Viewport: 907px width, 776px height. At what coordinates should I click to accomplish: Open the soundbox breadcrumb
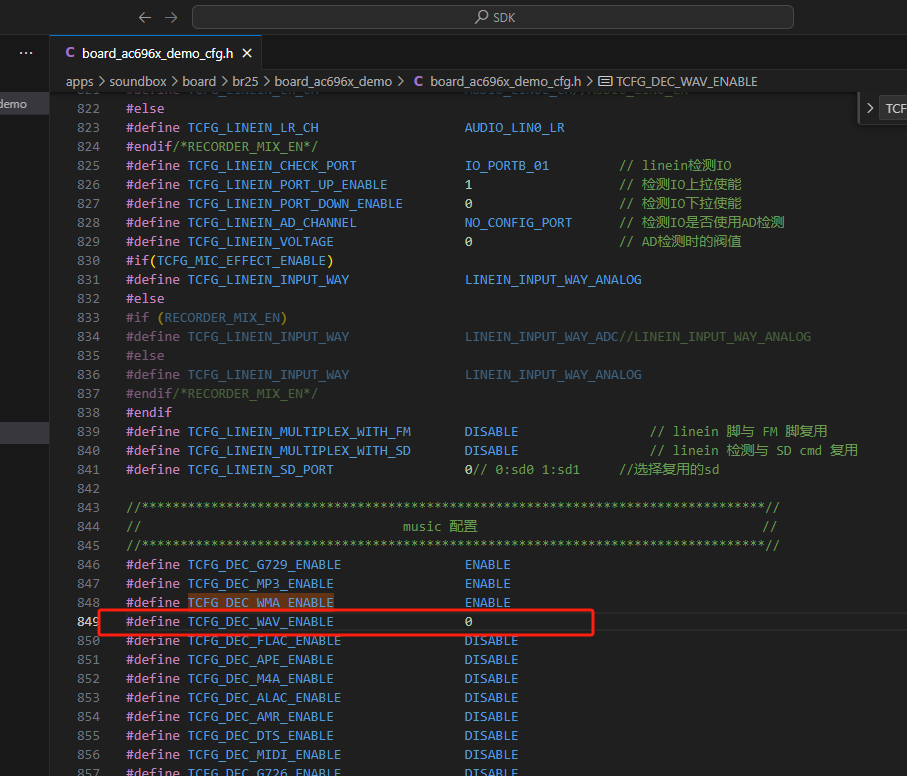138,82
